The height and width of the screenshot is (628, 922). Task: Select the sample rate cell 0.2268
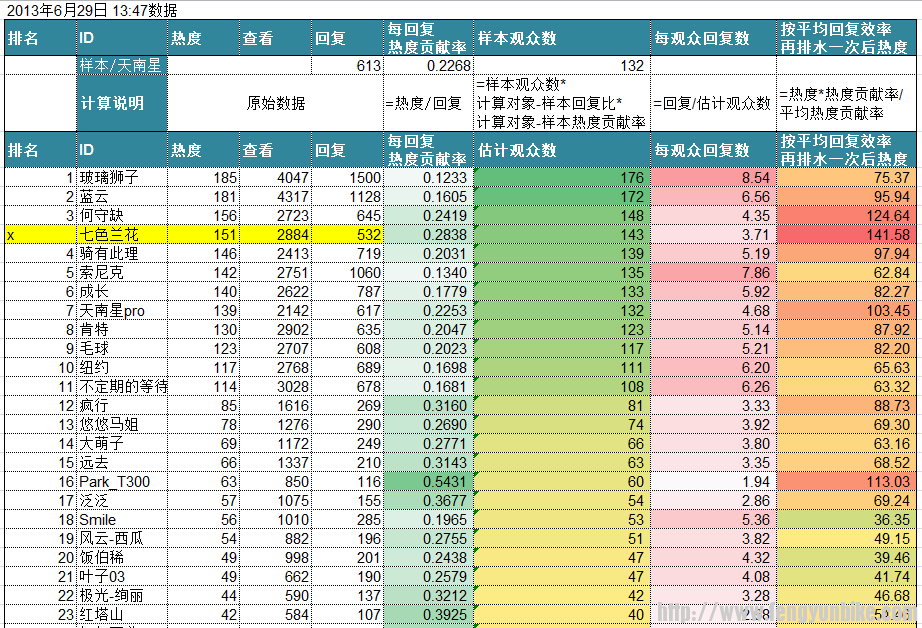tap(427, 65)
